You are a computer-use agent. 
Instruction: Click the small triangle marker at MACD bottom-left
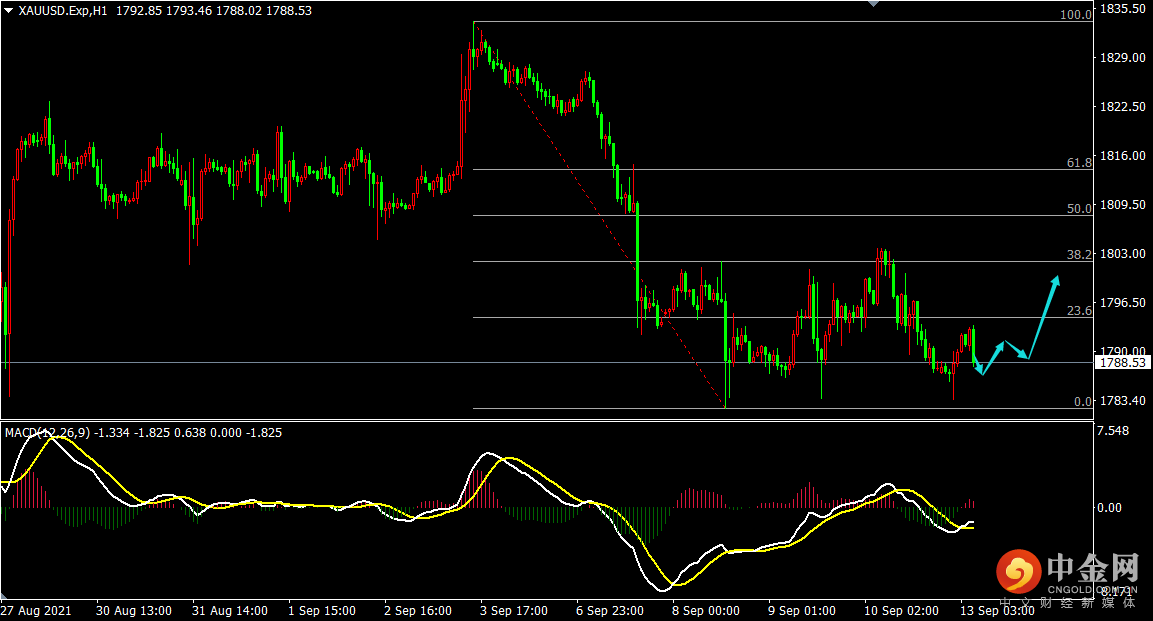4,596
